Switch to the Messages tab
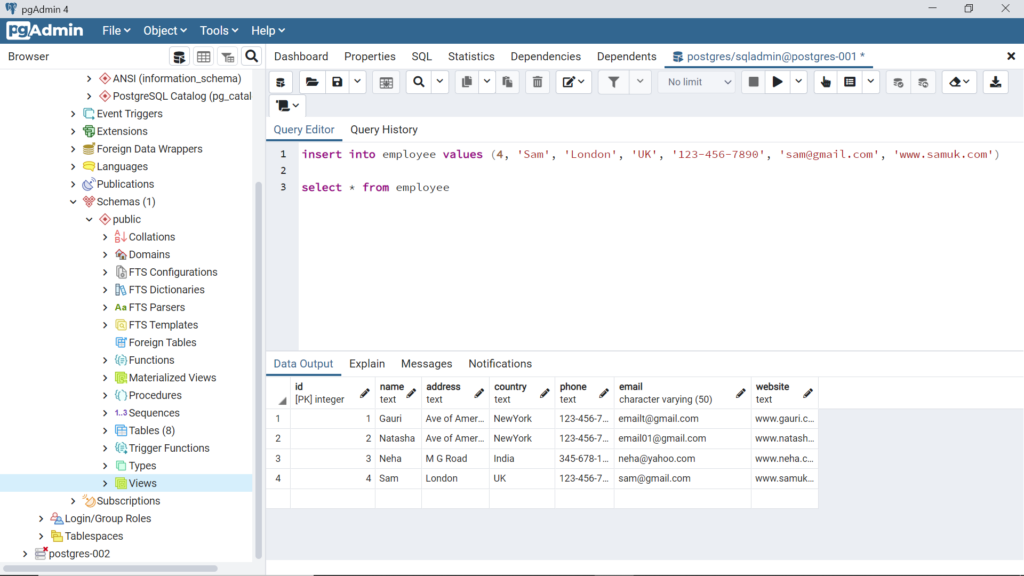1024x576 pixels. [426, 364]
